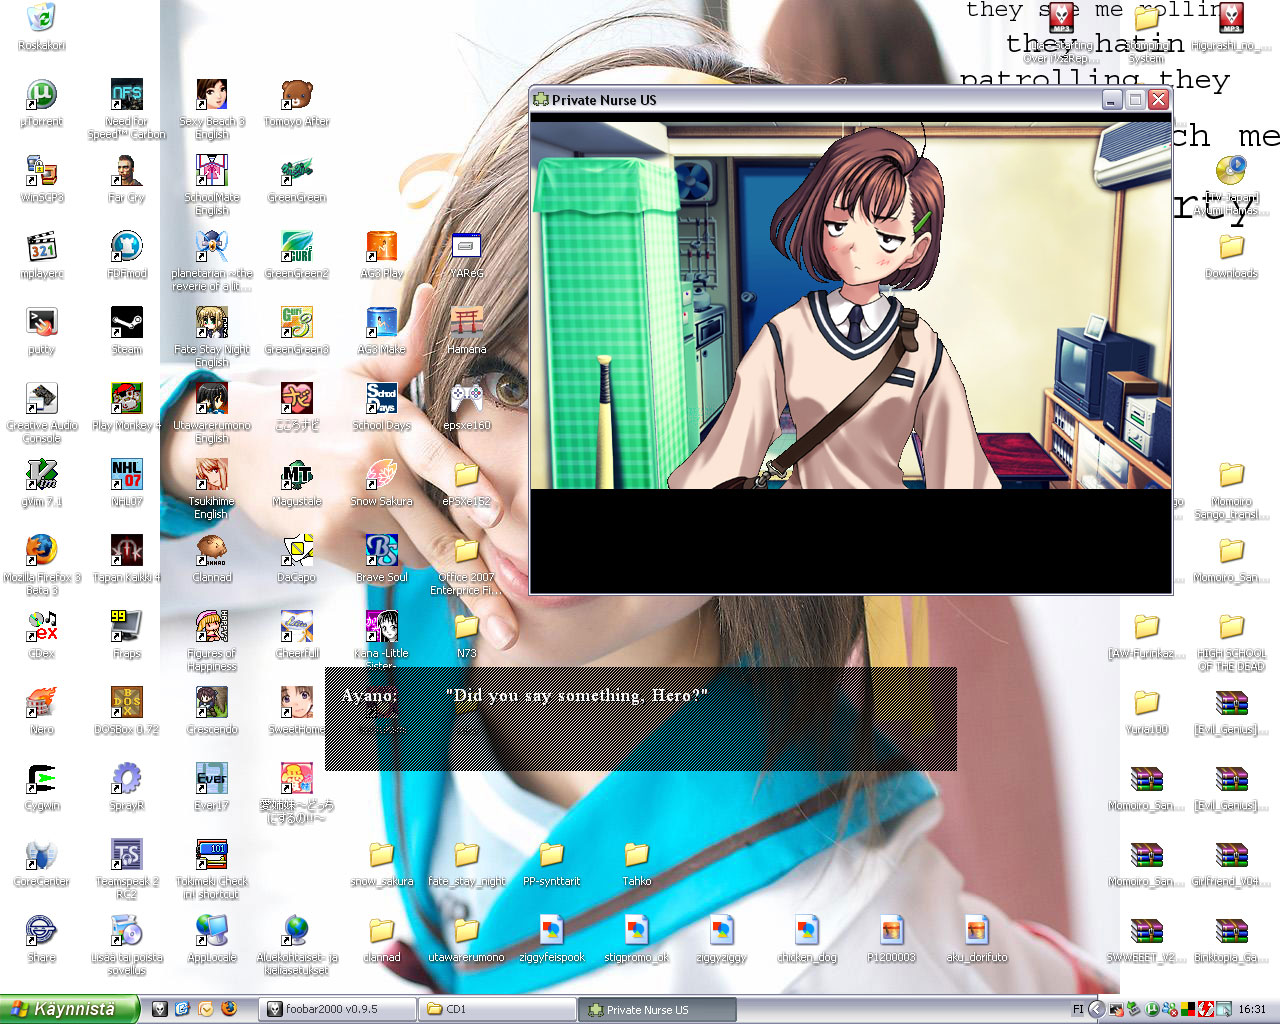
Task: Select Mozilla Firefox 3 Beta 3 icon
Action: [41, 551]
